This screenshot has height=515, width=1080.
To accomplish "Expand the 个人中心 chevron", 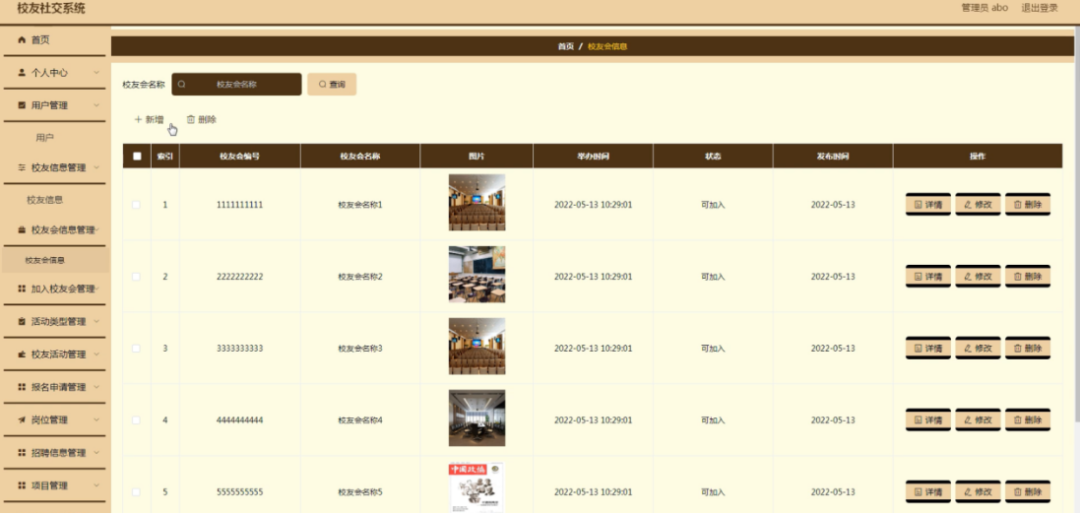I will point(96,72).
